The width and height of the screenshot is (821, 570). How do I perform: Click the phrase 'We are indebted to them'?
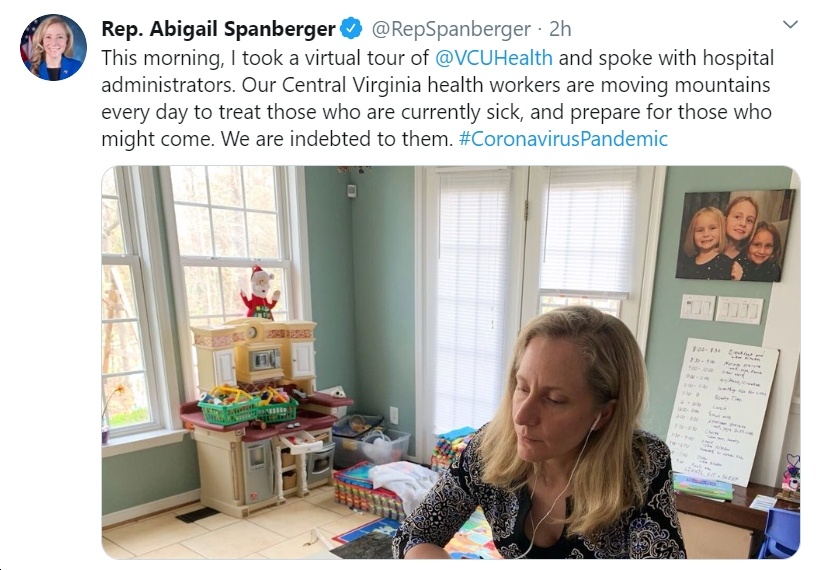pyautogui.click(x=336, y=139)
